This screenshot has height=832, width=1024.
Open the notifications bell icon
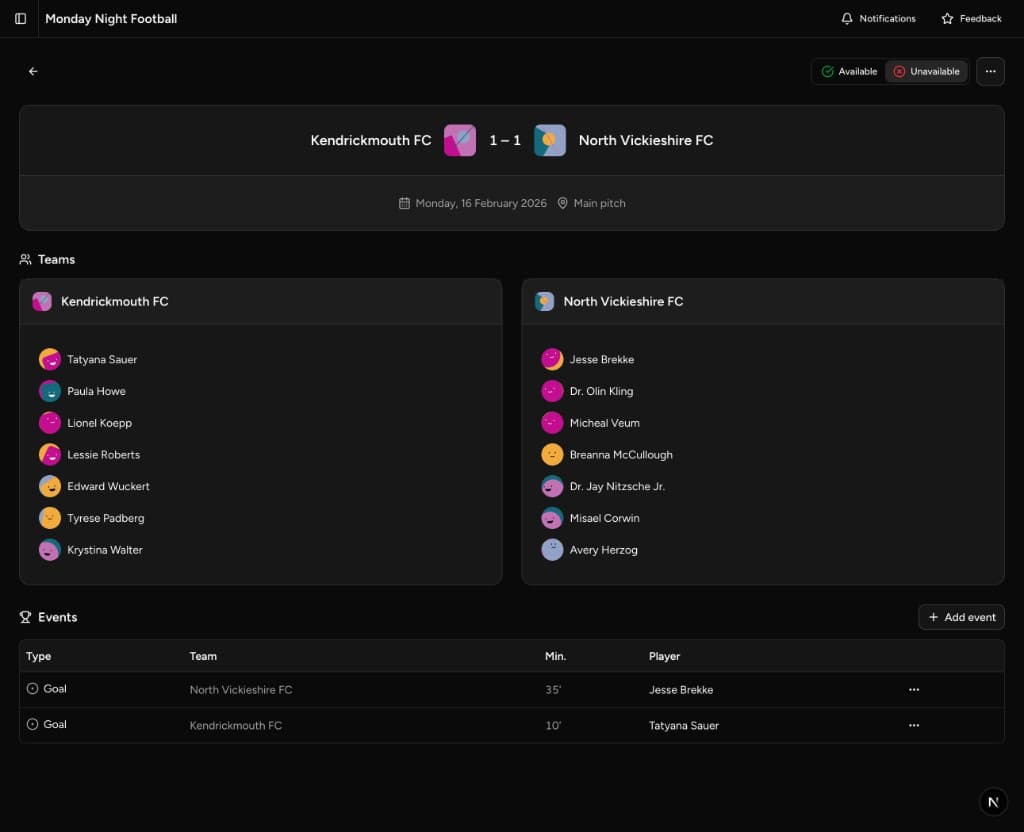pos(845,18)
